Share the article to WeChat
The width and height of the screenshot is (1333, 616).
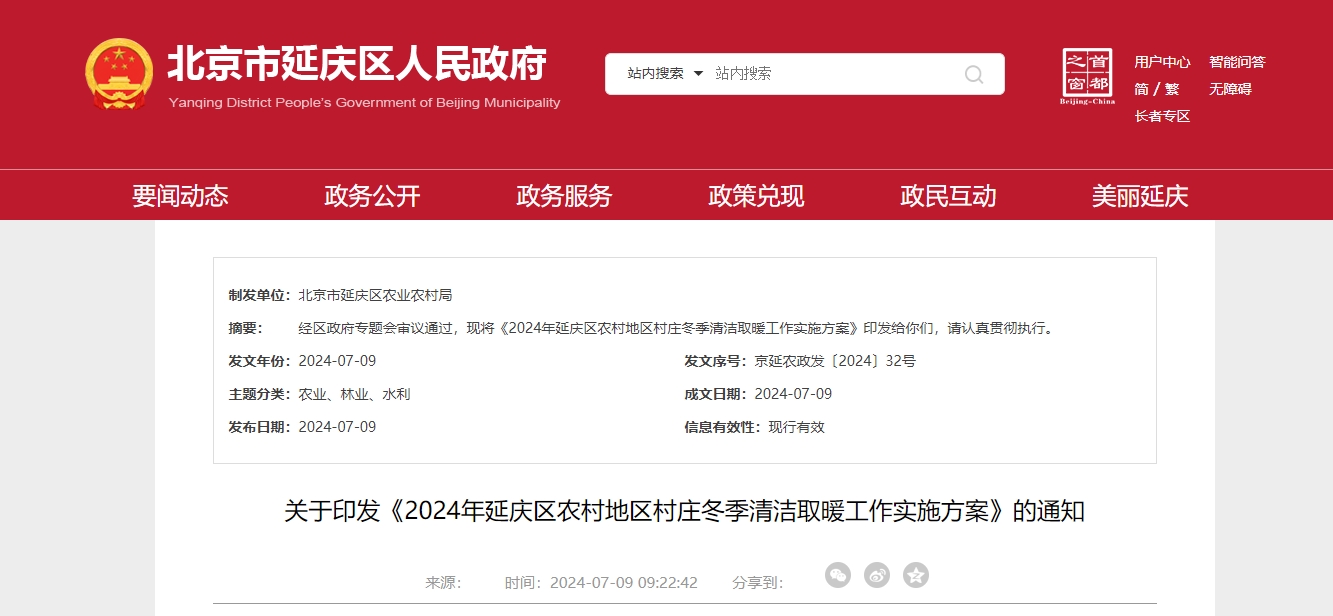tap(838, 575)
